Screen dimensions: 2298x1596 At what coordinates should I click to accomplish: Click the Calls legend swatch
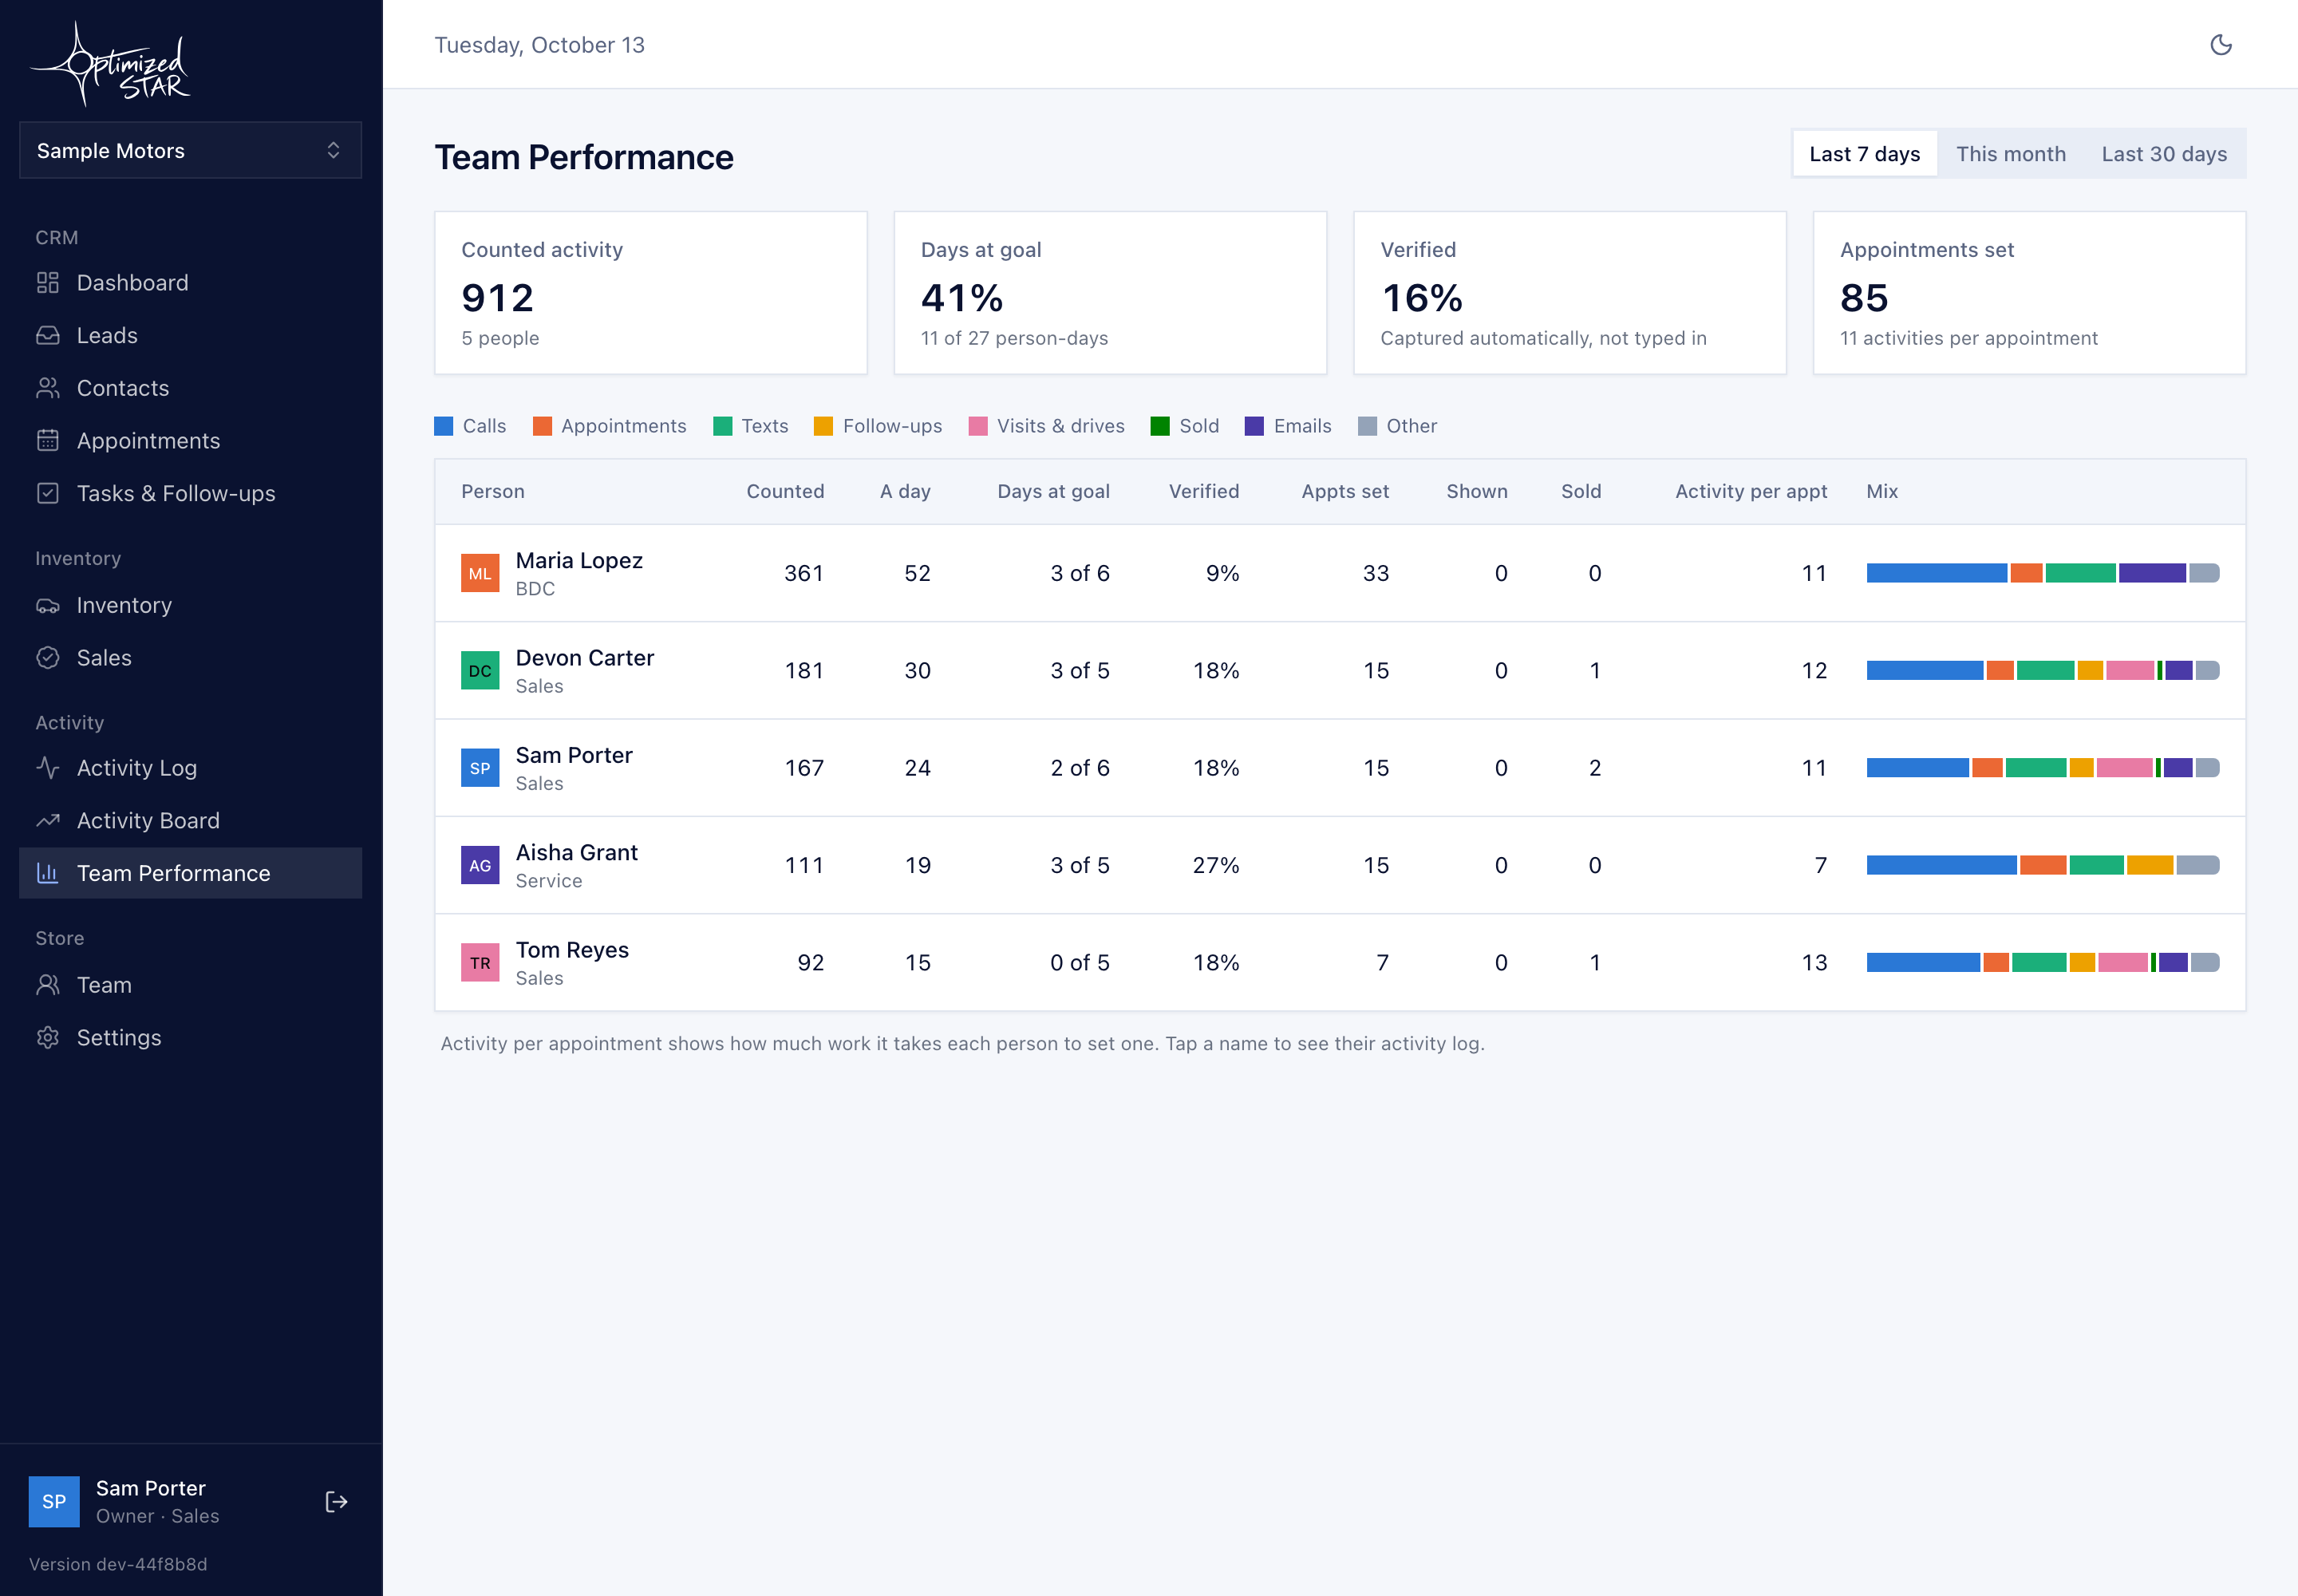tap(444, 427)
